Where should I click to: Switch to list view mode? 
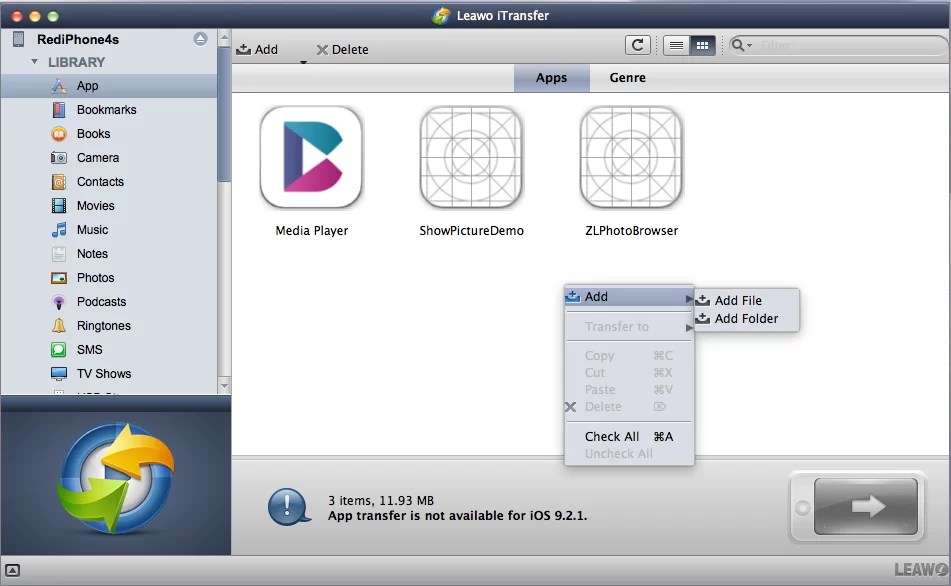(676, 44)
